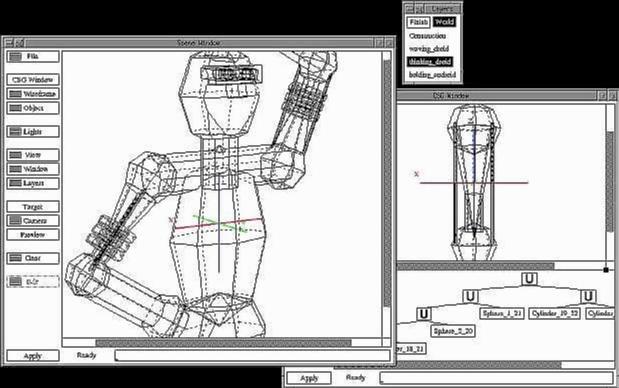Open the Edit menu at sidebar bottom

(33, 281)
